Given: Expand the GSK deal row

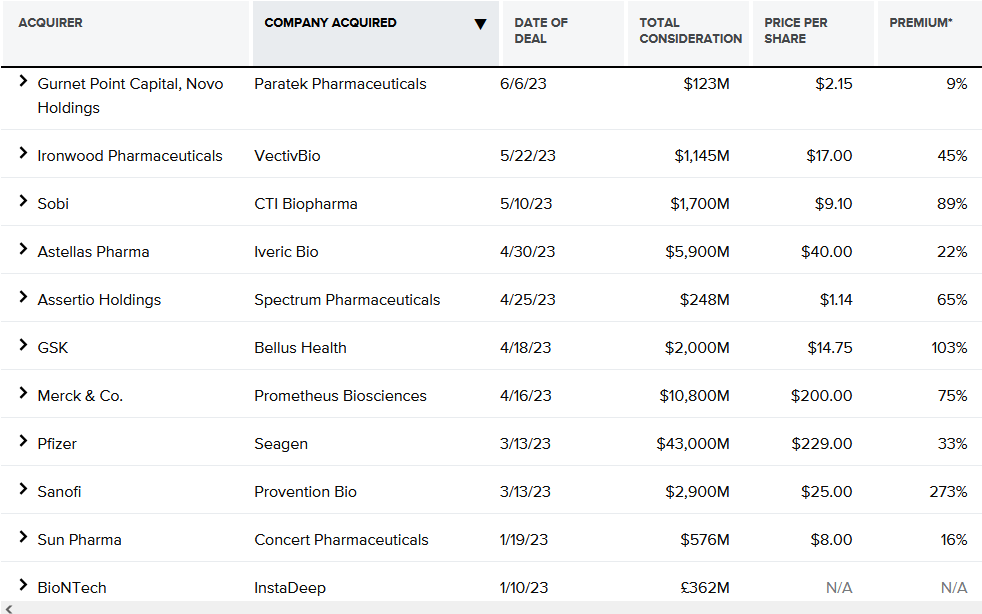Looking at the screenshot, I should (23, 345).
